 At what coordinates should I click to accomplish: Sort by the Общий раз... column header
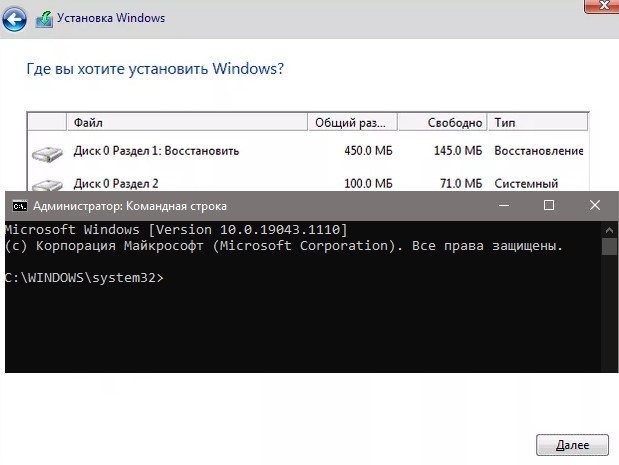coord(352,122)
